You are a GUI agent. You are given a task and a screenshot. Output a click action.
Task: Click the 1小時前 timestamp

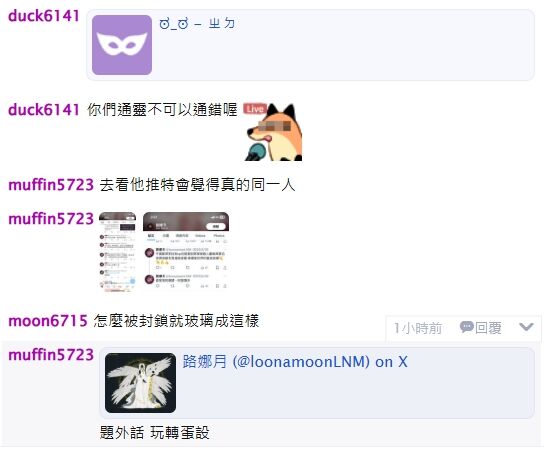click(418, 328)
